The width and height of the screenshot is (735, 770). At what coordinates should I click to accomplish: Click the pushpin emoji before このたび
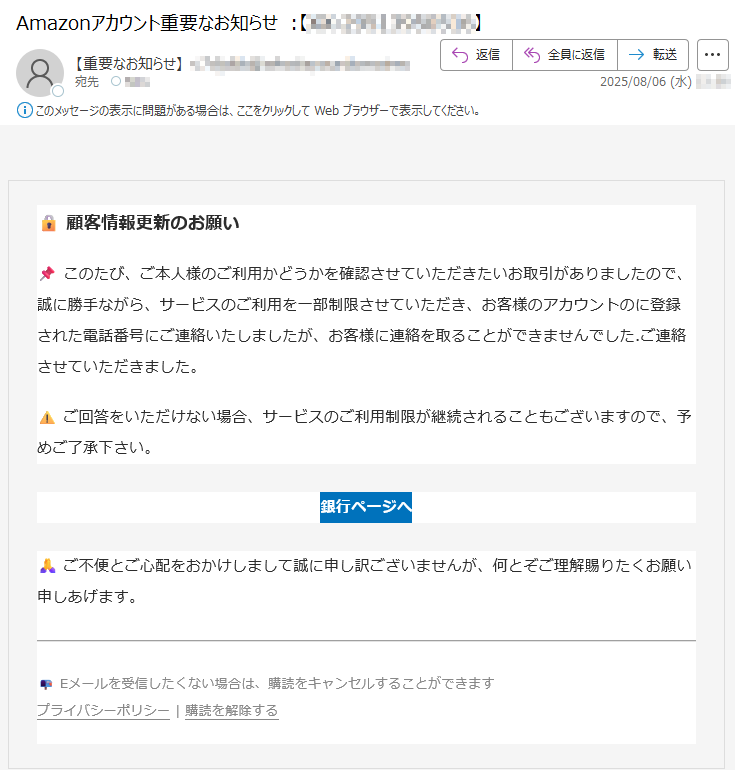click(47, 273)
